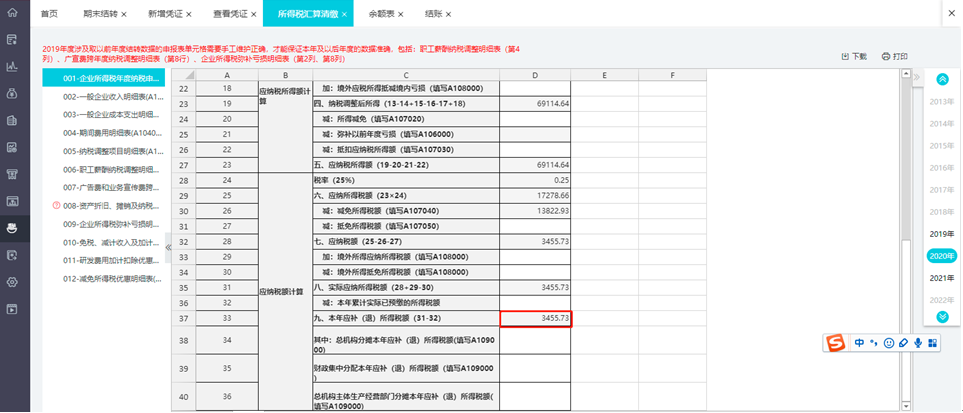Click the microphone icon on input toolbar
The image size is (963, 413).
918,344
